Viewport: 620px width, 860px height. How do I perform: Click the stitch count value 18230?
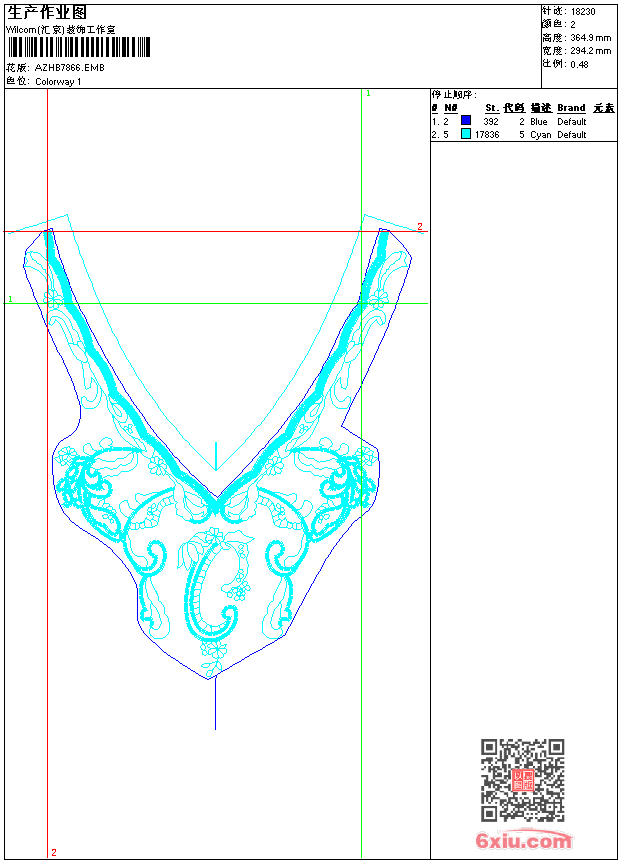pyautogui.click(x=583, y=11)
